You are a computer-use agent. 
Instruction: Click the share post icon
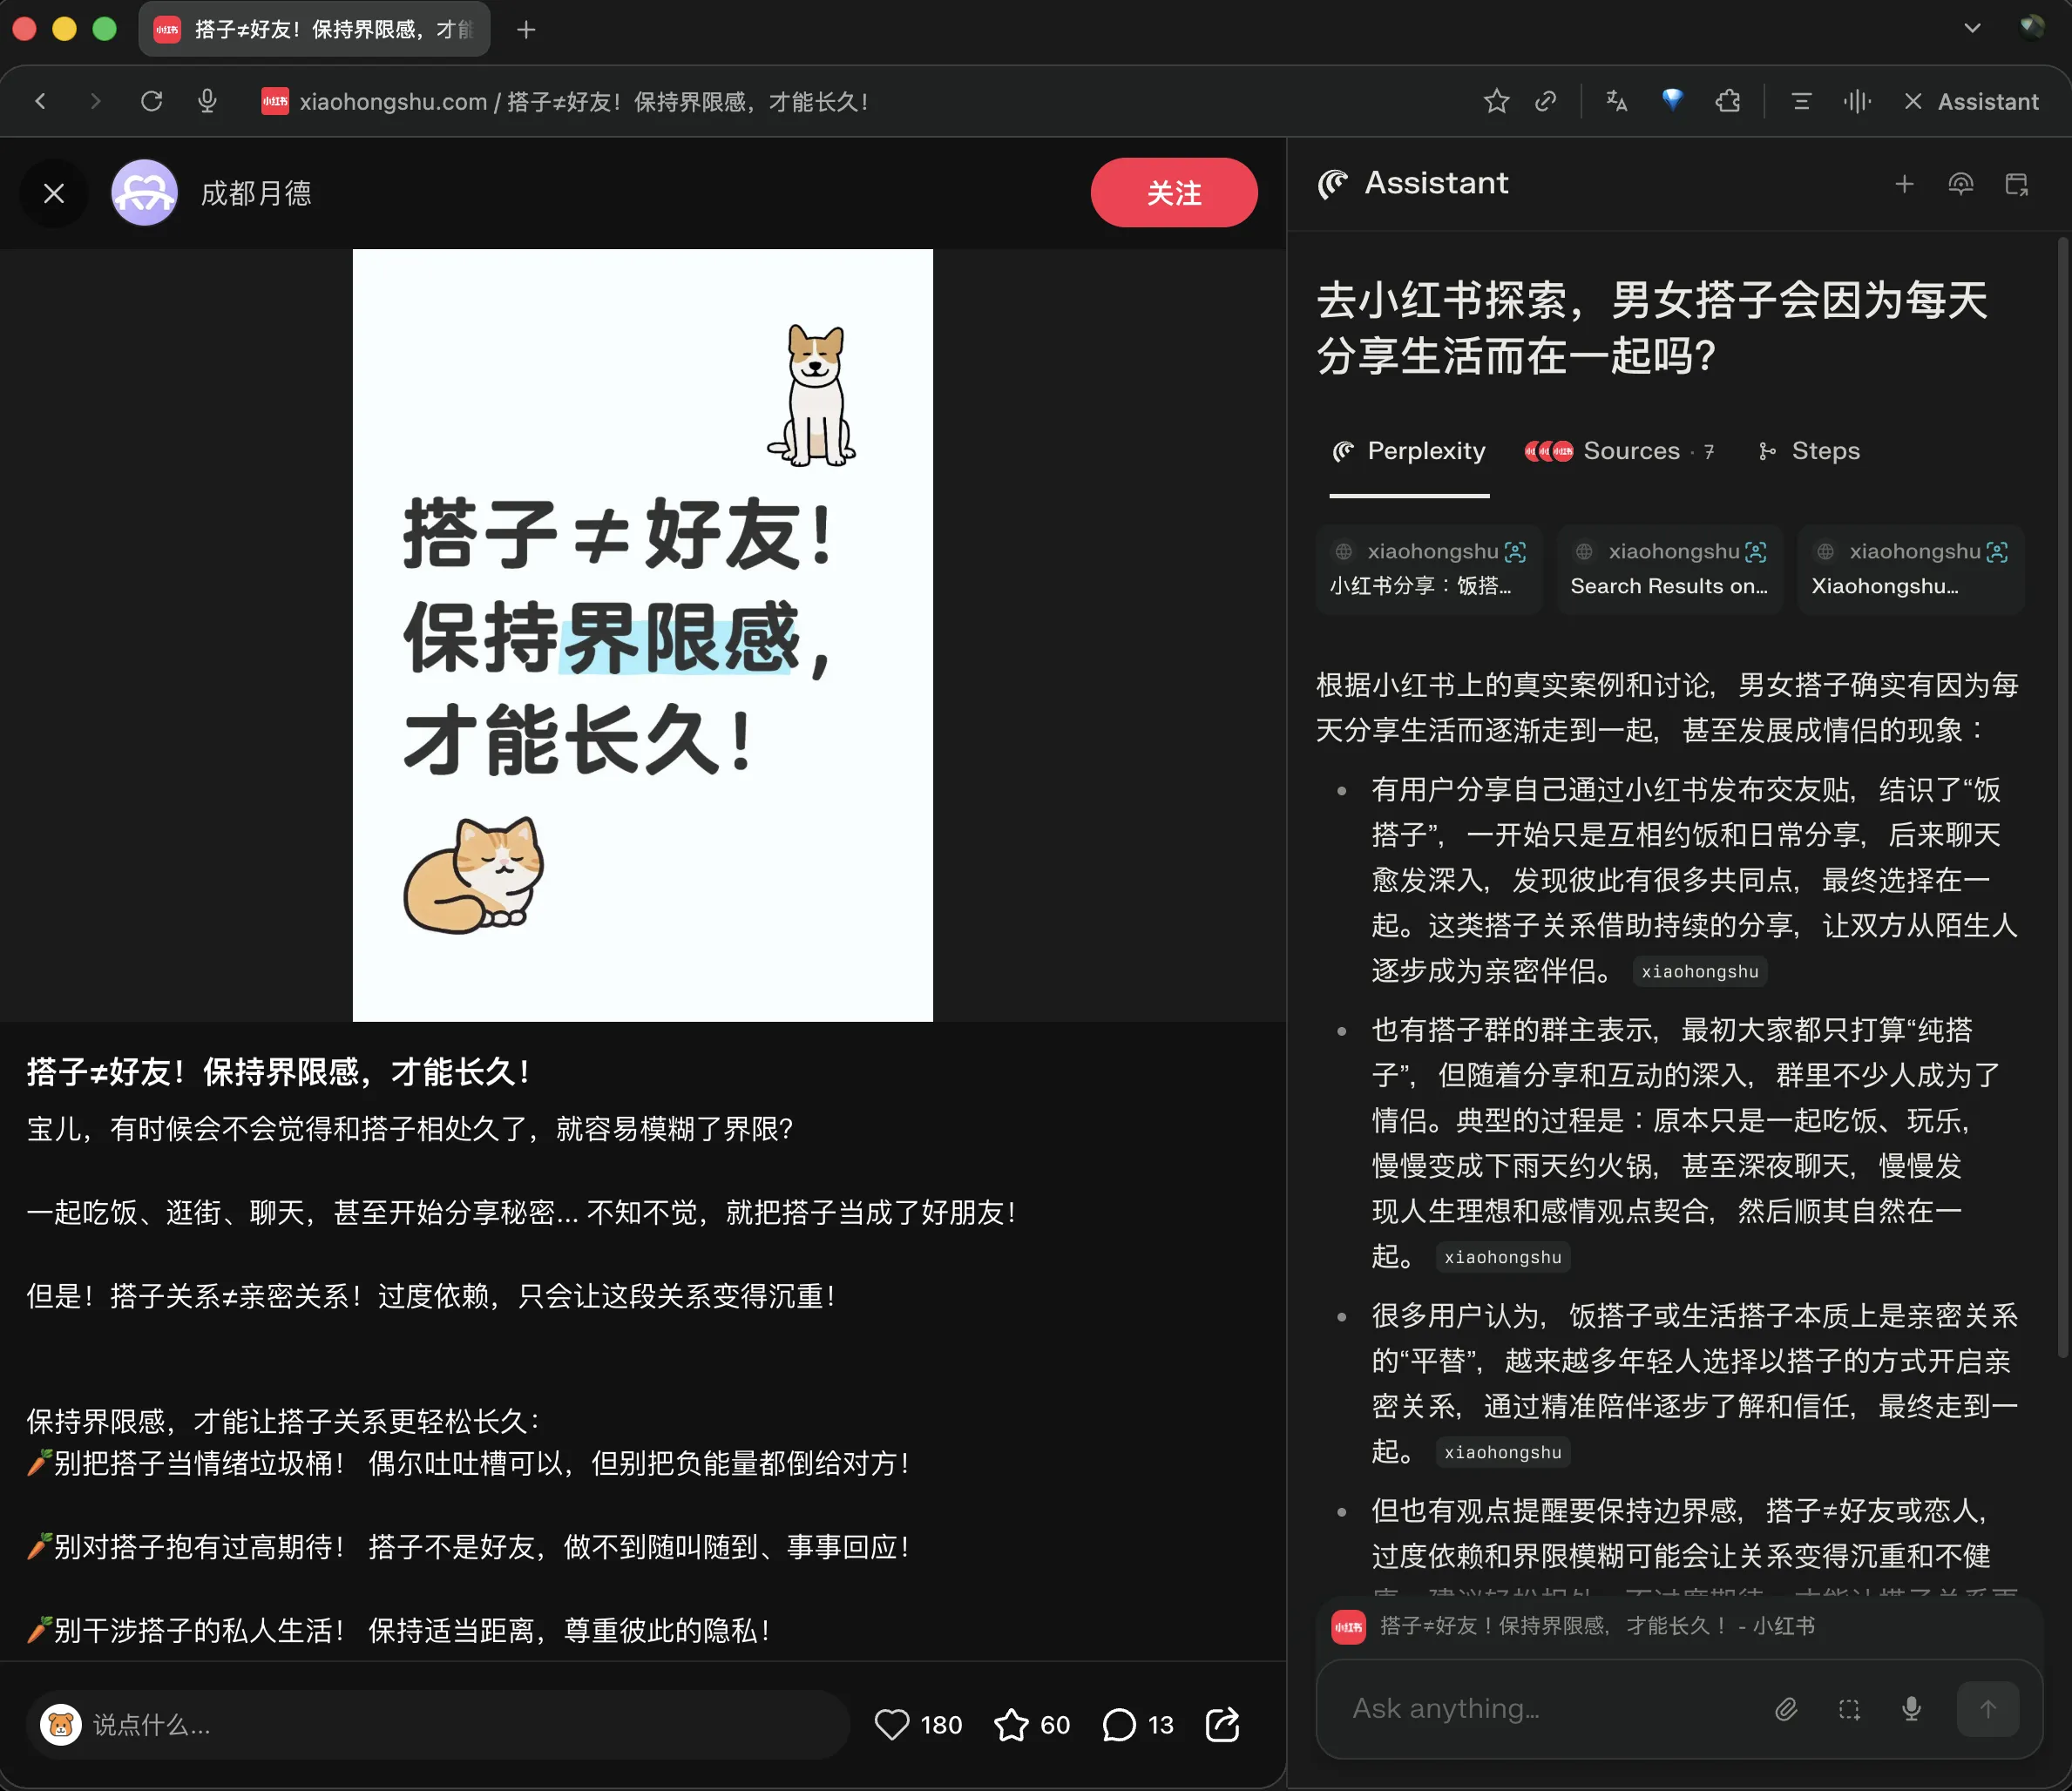click(1222, 1724)
